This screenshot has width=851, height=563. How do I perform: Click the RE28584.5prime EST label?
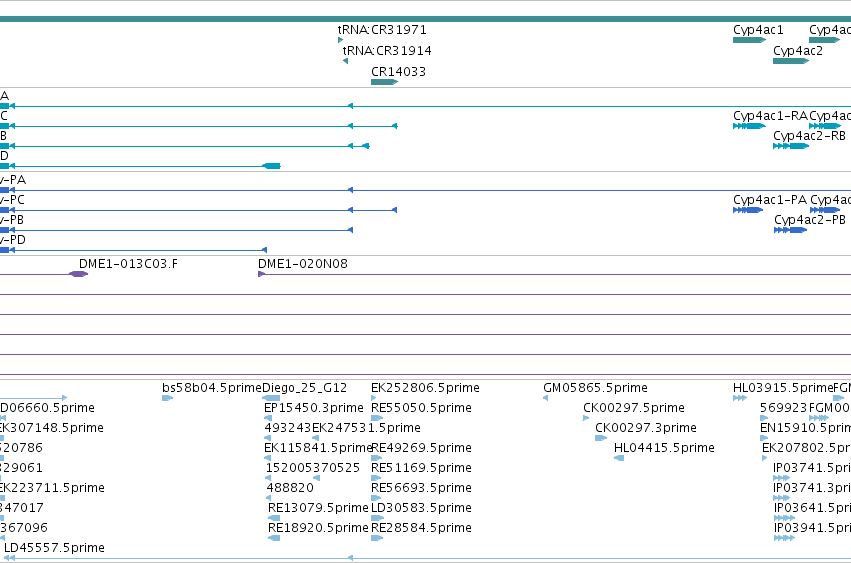point(421,528)
